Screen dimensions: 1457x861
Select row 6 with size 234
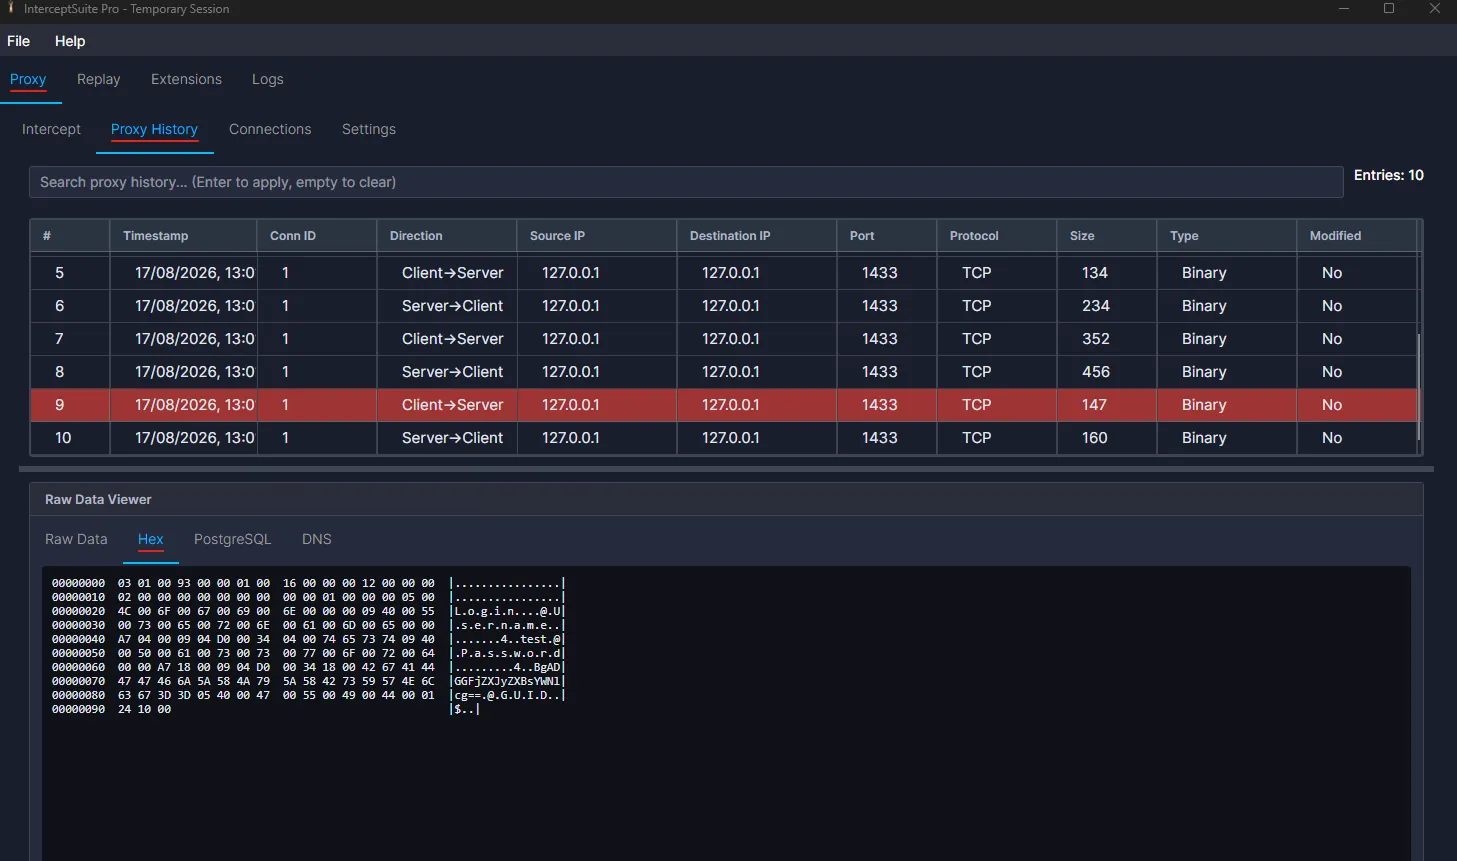pos(724,306)
